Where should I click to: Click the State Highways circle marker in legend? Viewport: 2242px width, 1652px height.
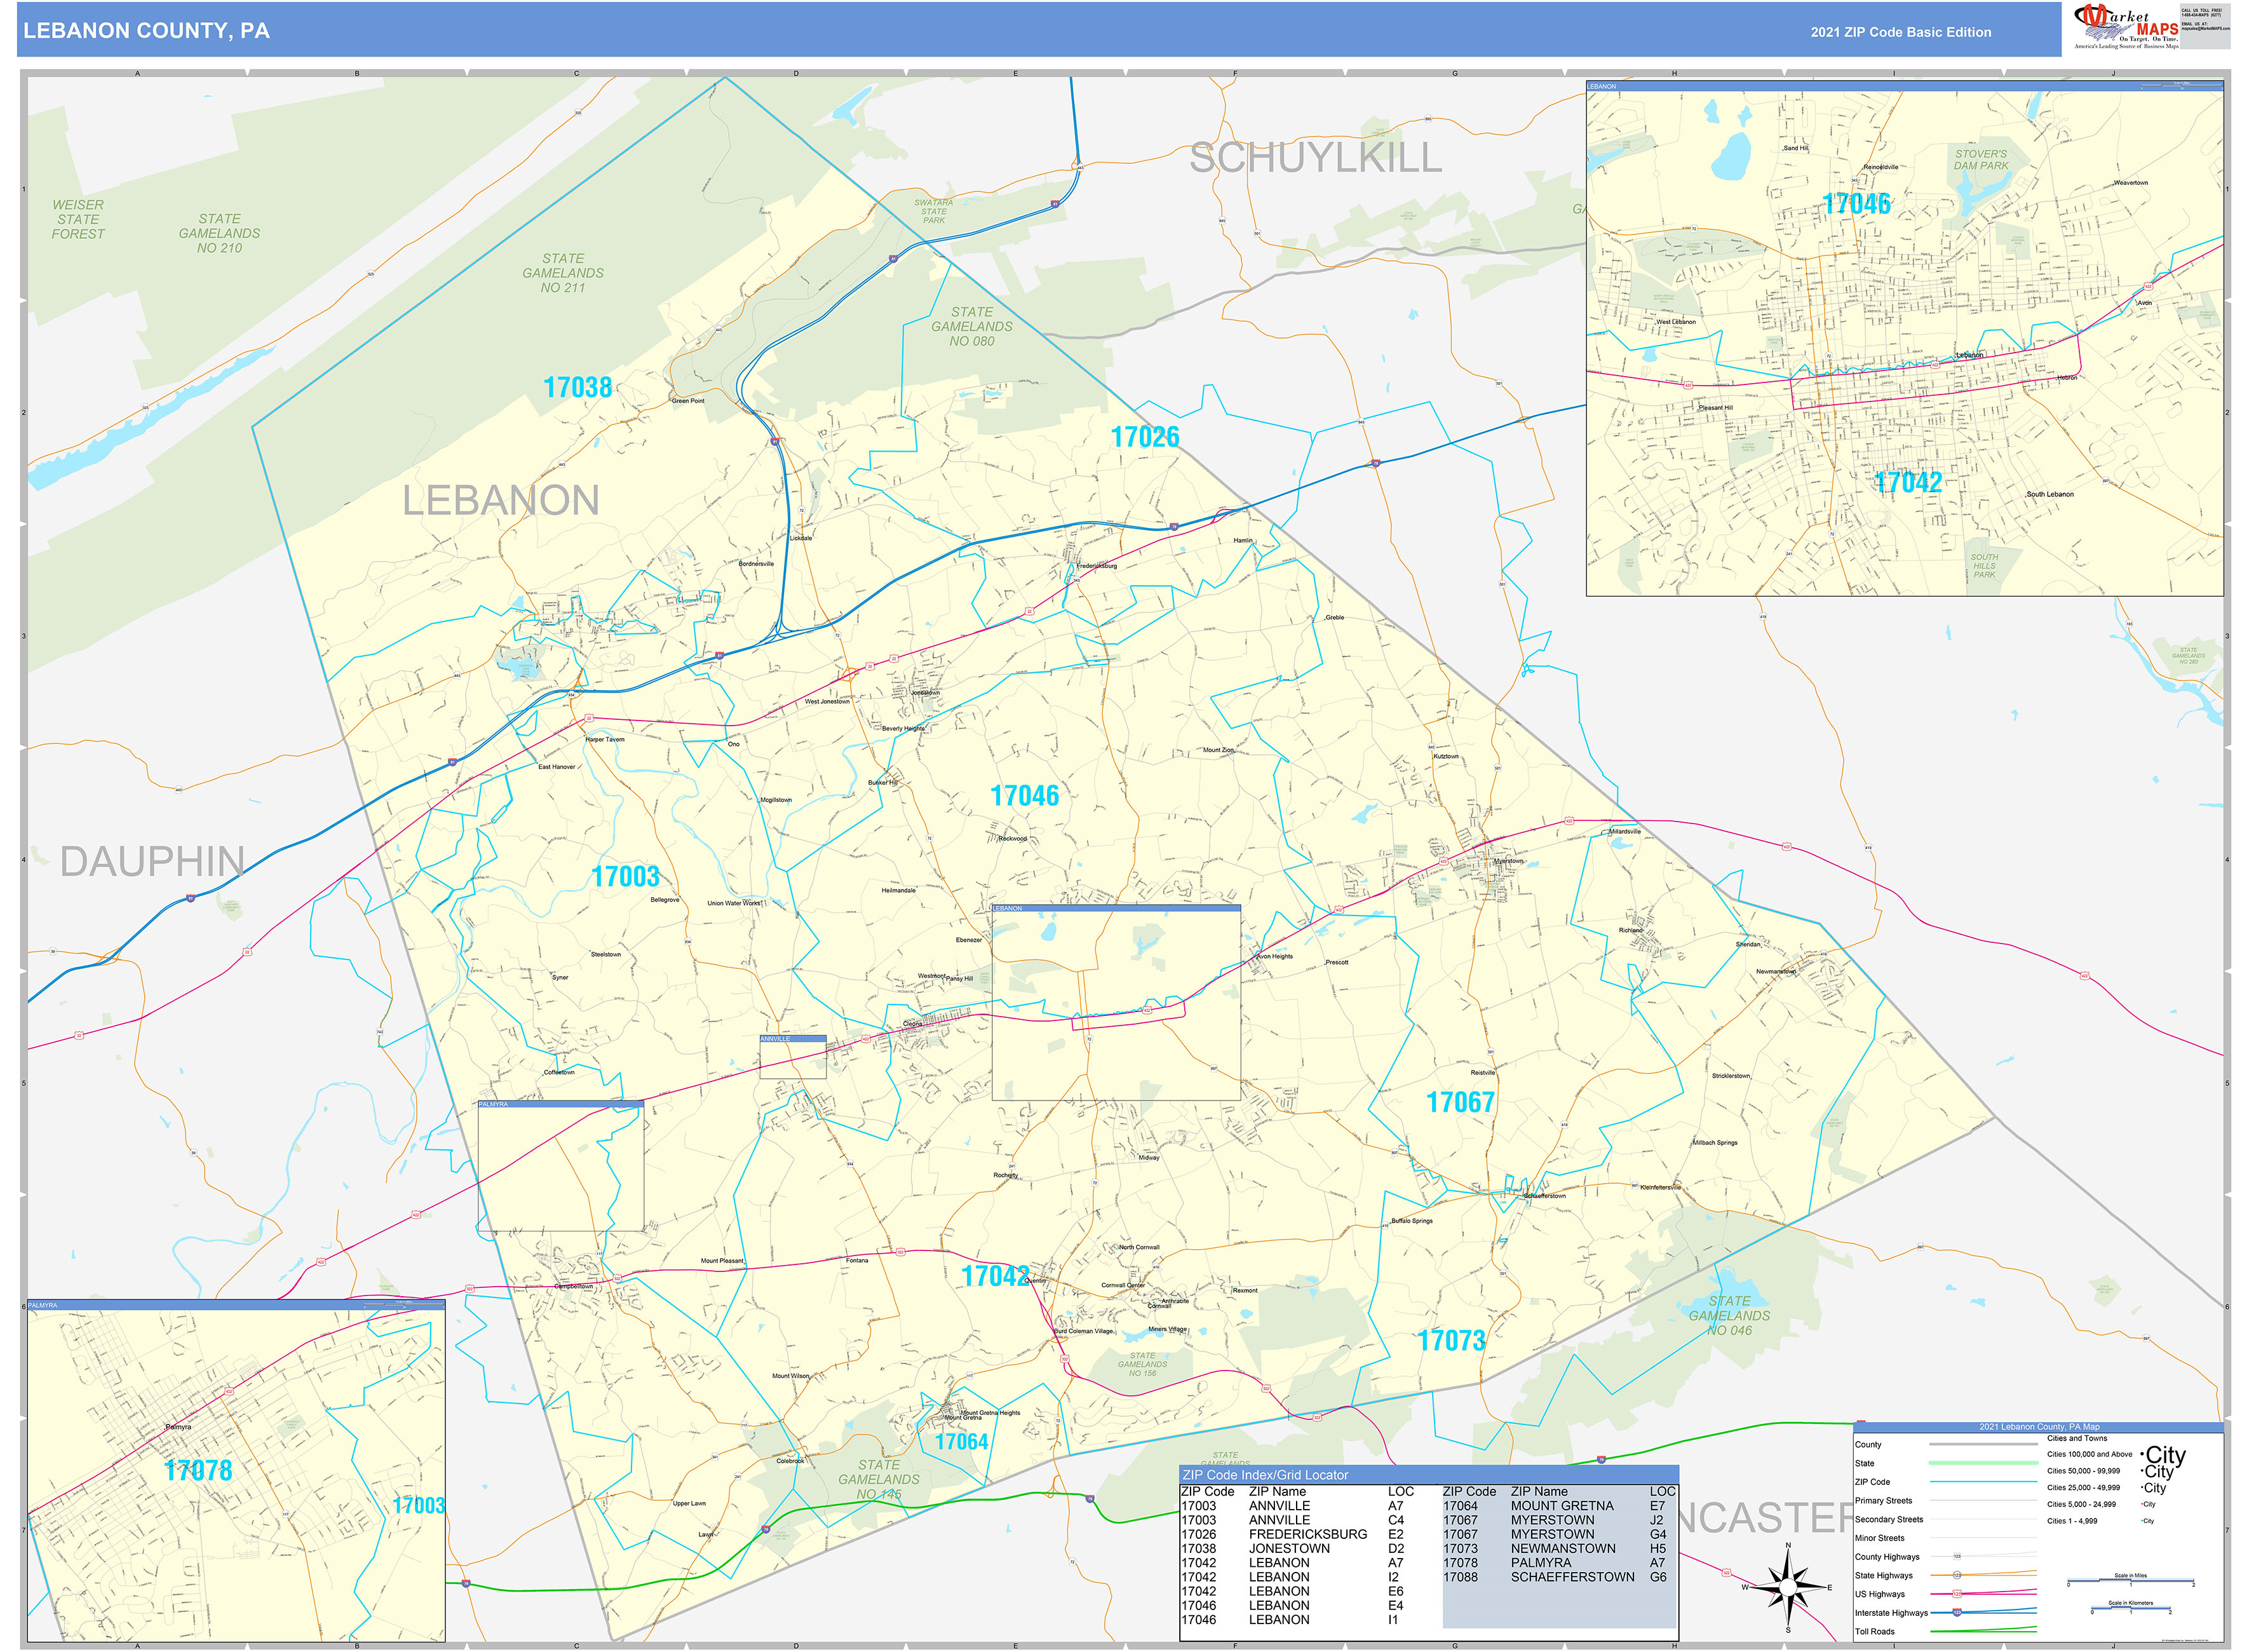1957,1575
